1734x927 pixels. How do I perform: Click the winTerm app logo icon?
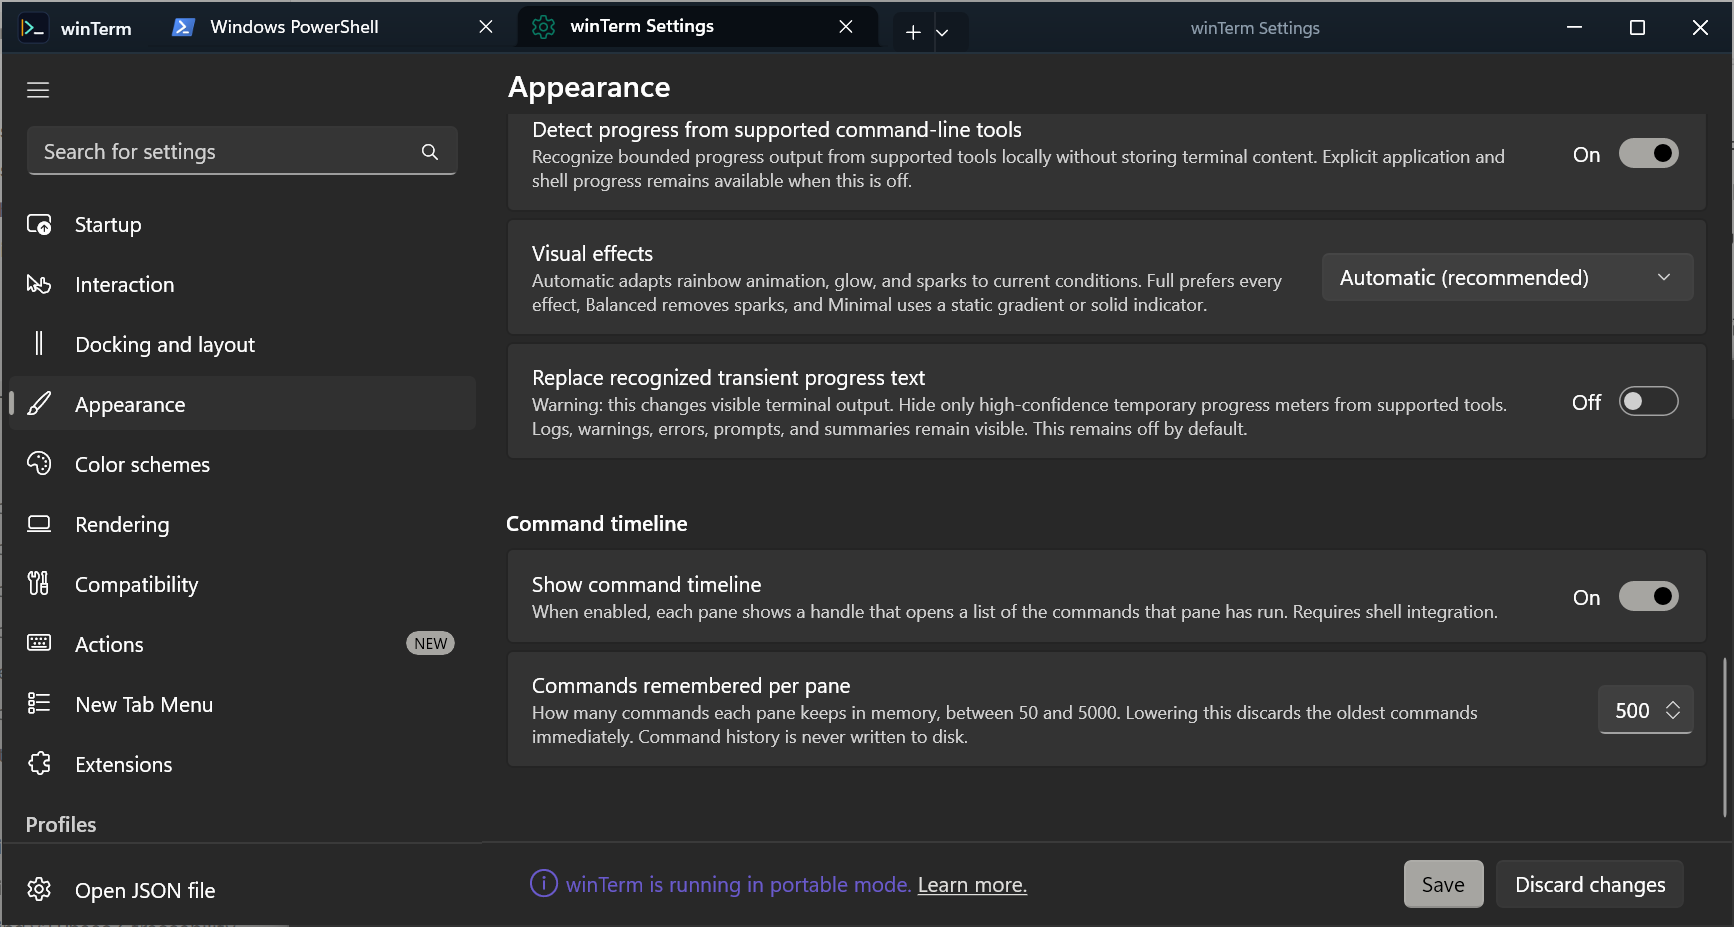[33, 28]
